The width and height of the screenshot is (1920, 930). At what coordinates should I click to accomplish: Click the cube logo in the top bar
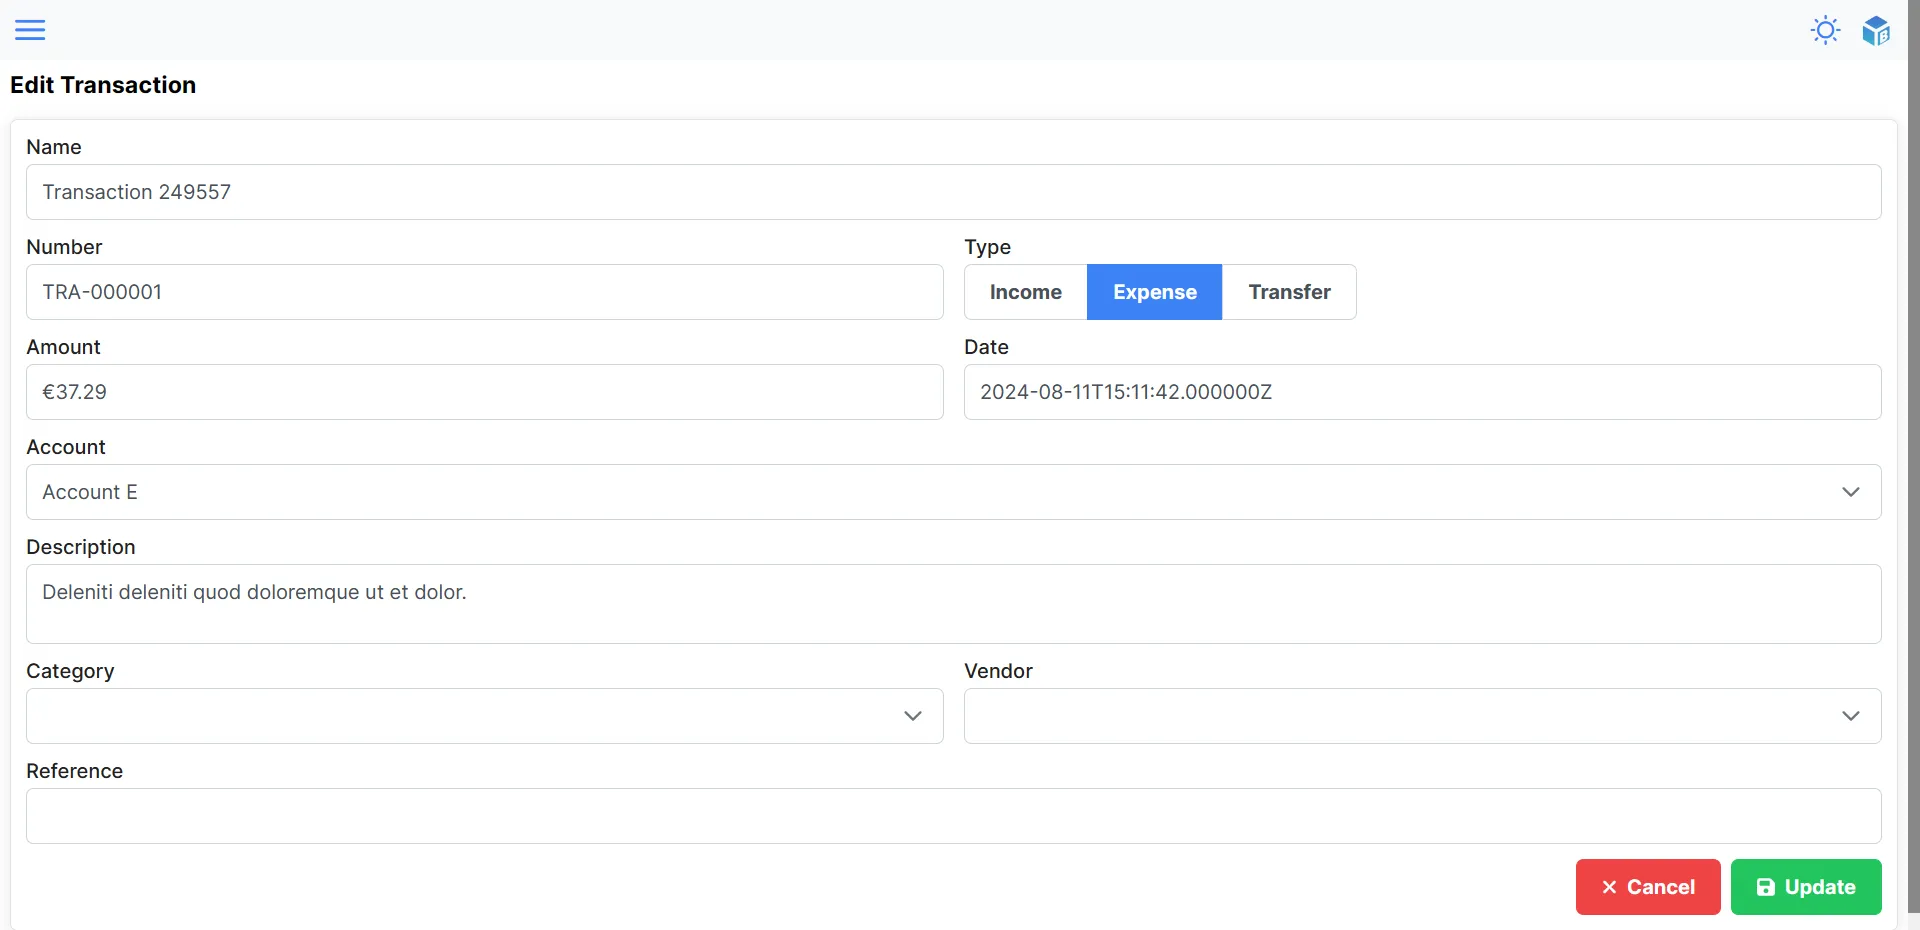pyautogui.click(x=1876, y=30)
